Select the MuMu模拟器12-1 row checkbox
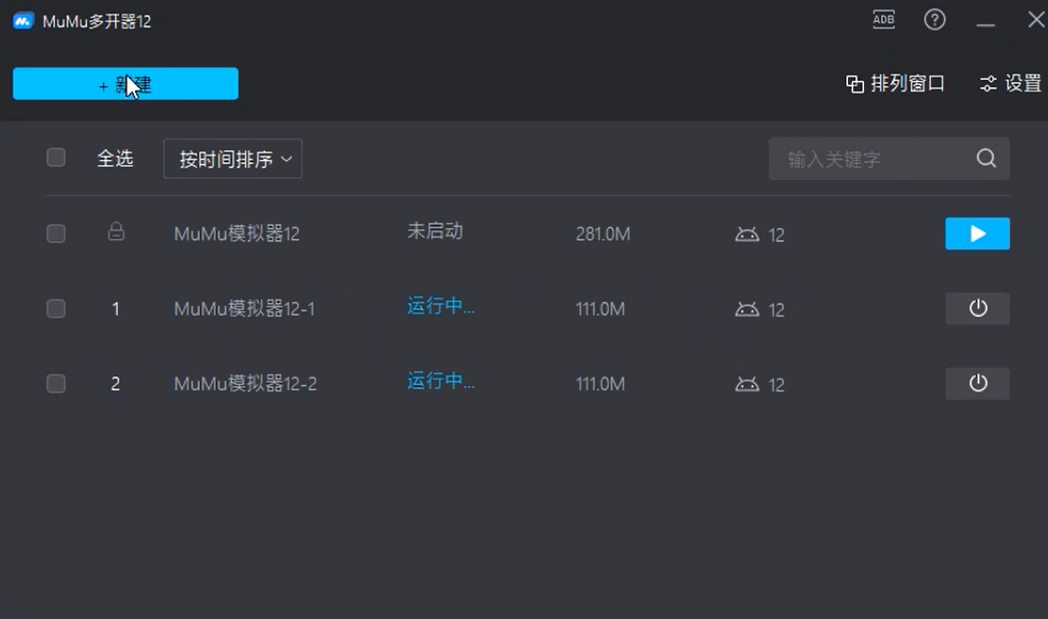 [x=56, y=309]
